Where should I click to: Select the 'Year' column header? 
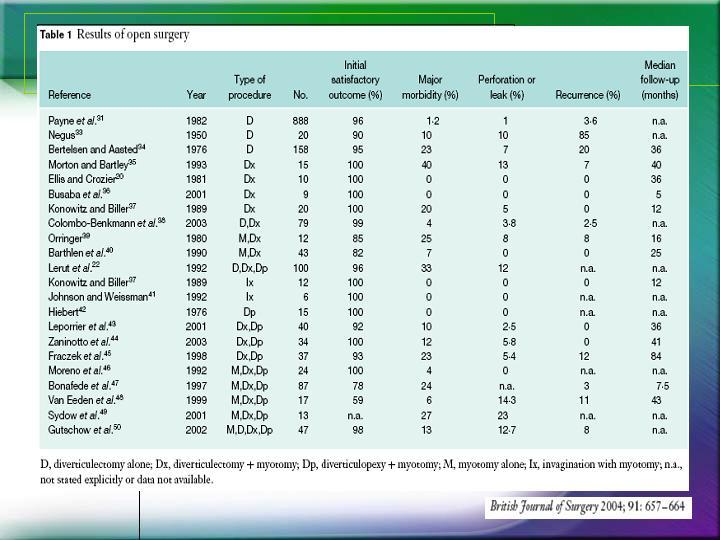click(196, 95)
